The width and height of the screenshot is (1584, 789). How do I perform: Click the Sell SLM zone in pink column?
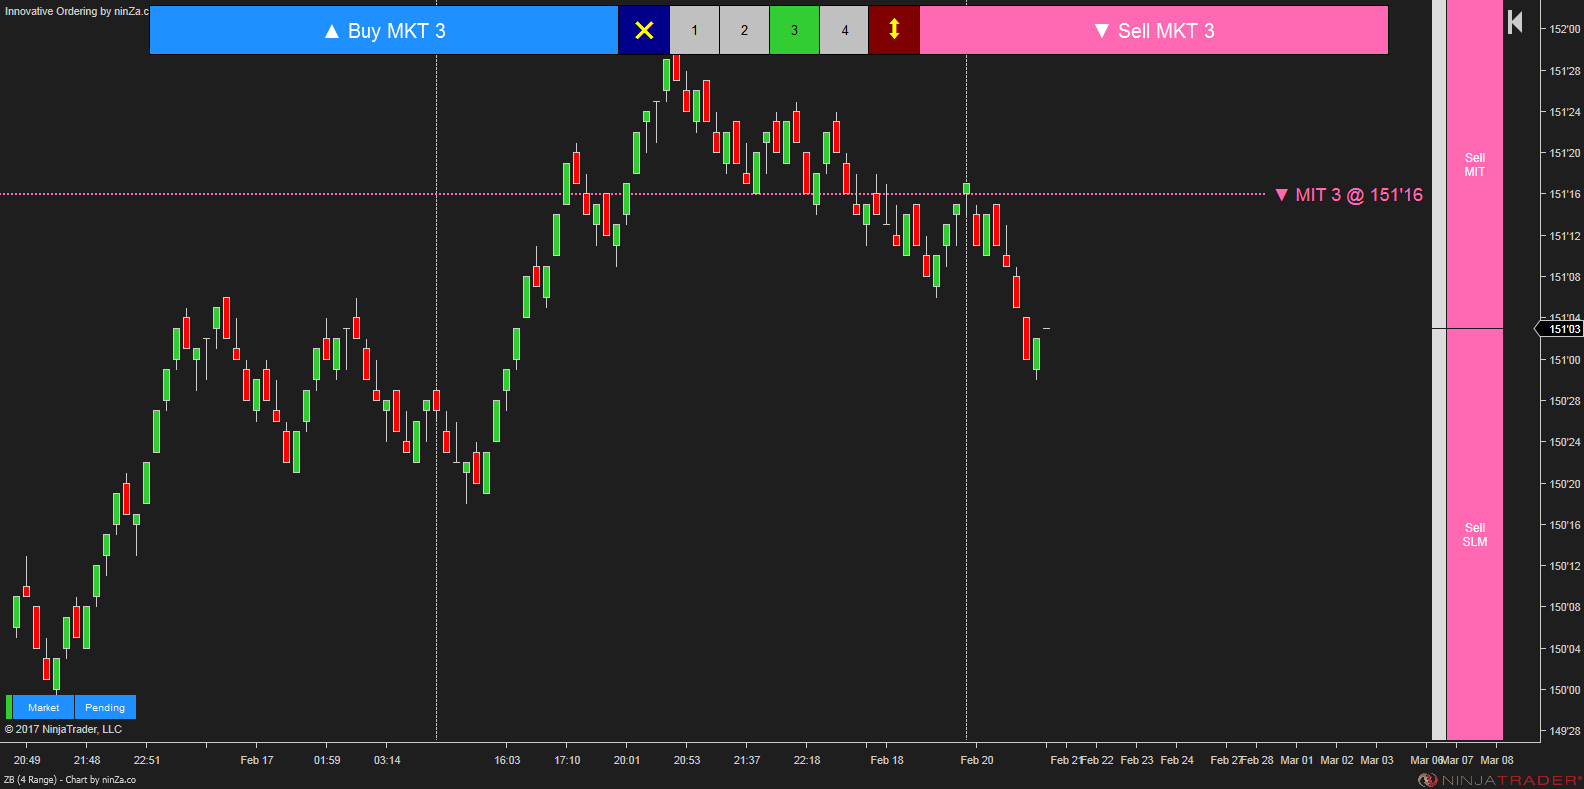pos(1474,535)
